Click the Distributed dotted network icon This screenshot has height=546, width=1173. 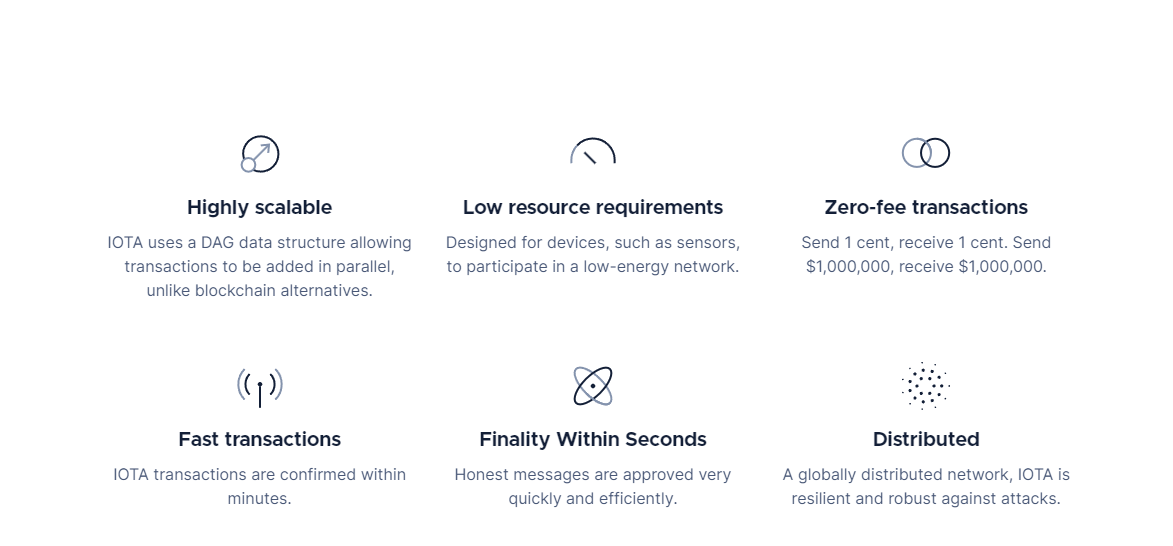[926, 386]
